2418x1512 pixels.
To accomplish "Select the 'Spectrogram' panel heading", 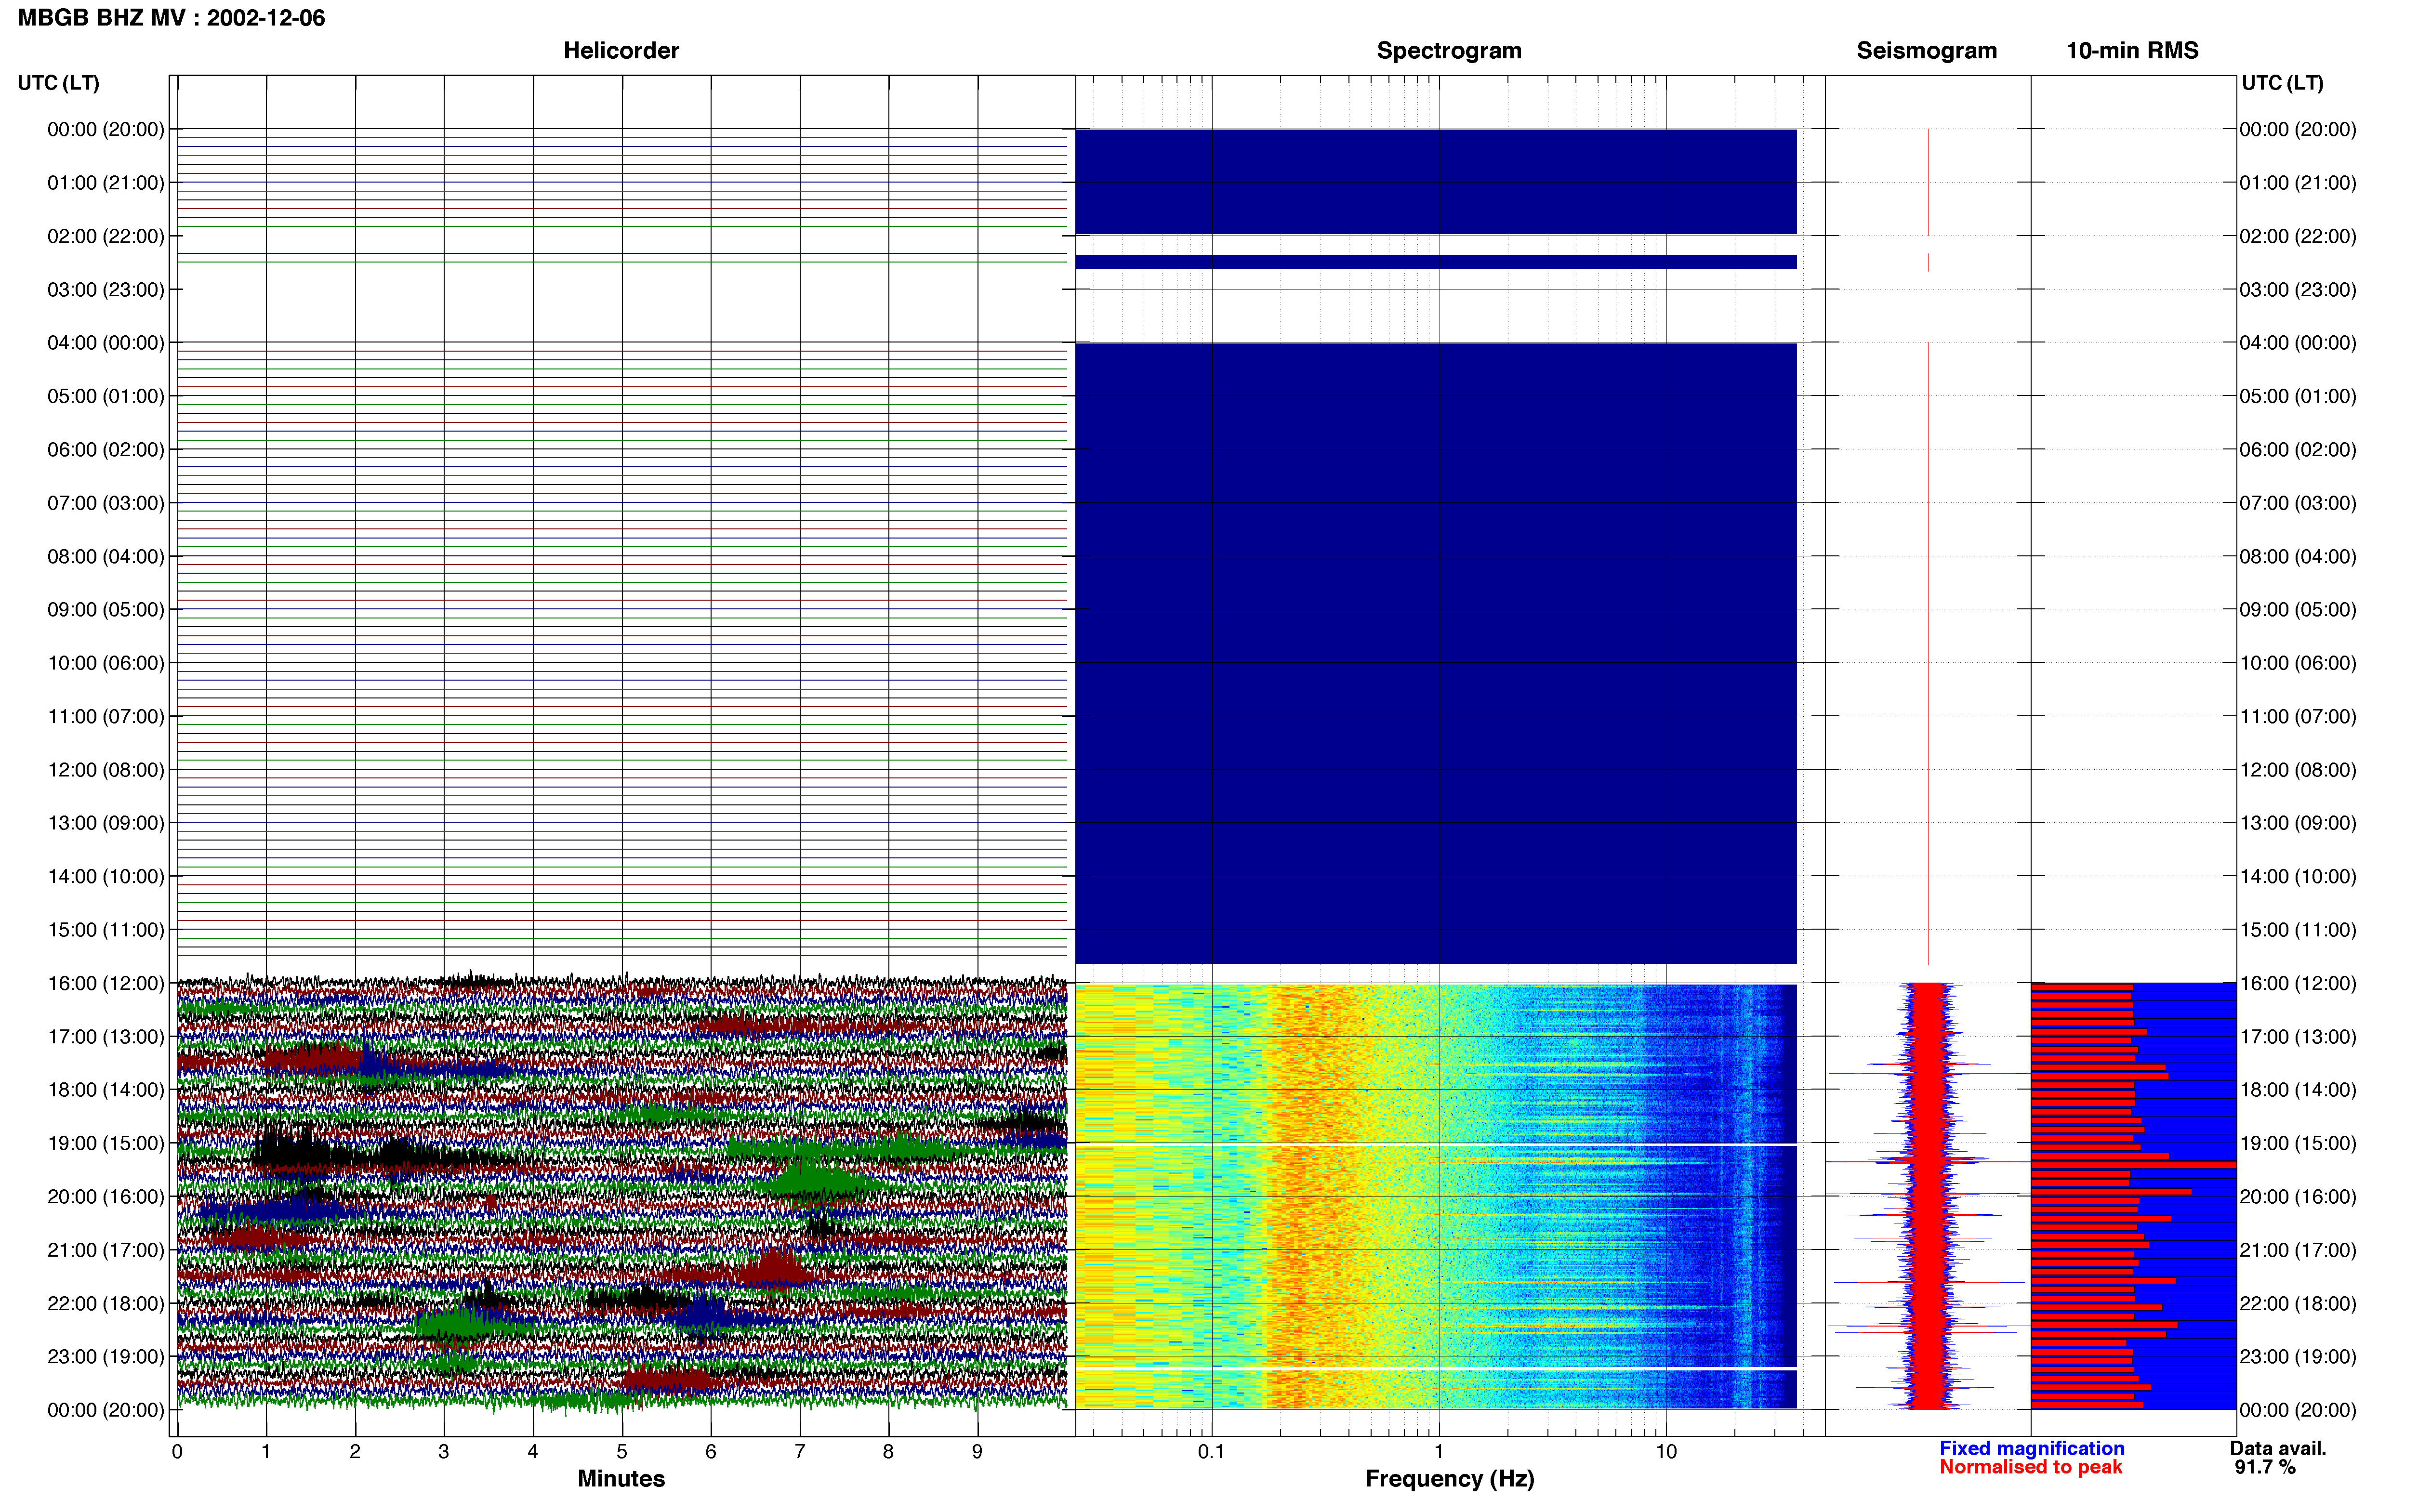I will pos(1449,50).
